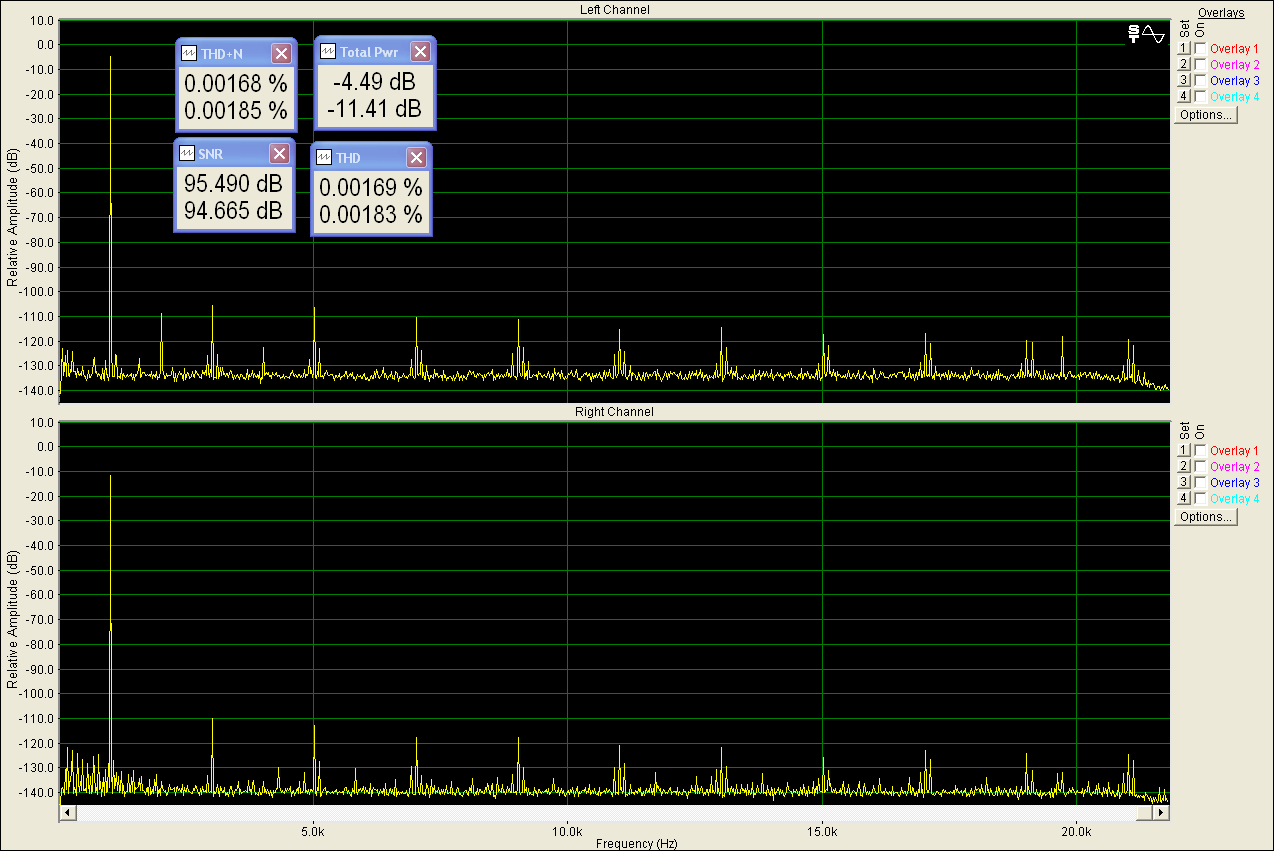The width and height of the screenshot is (1274, 851).
Task: Click the THD+N meter window icon
Action: 189,54
